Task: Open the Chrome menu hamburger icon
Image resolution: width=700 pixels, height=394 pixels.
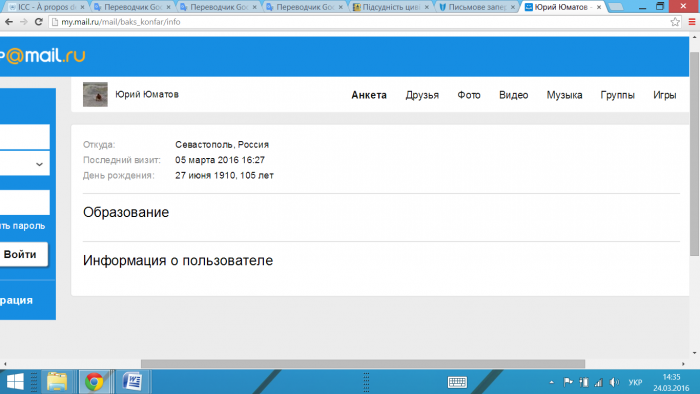Action: click(x=692, y=22)
